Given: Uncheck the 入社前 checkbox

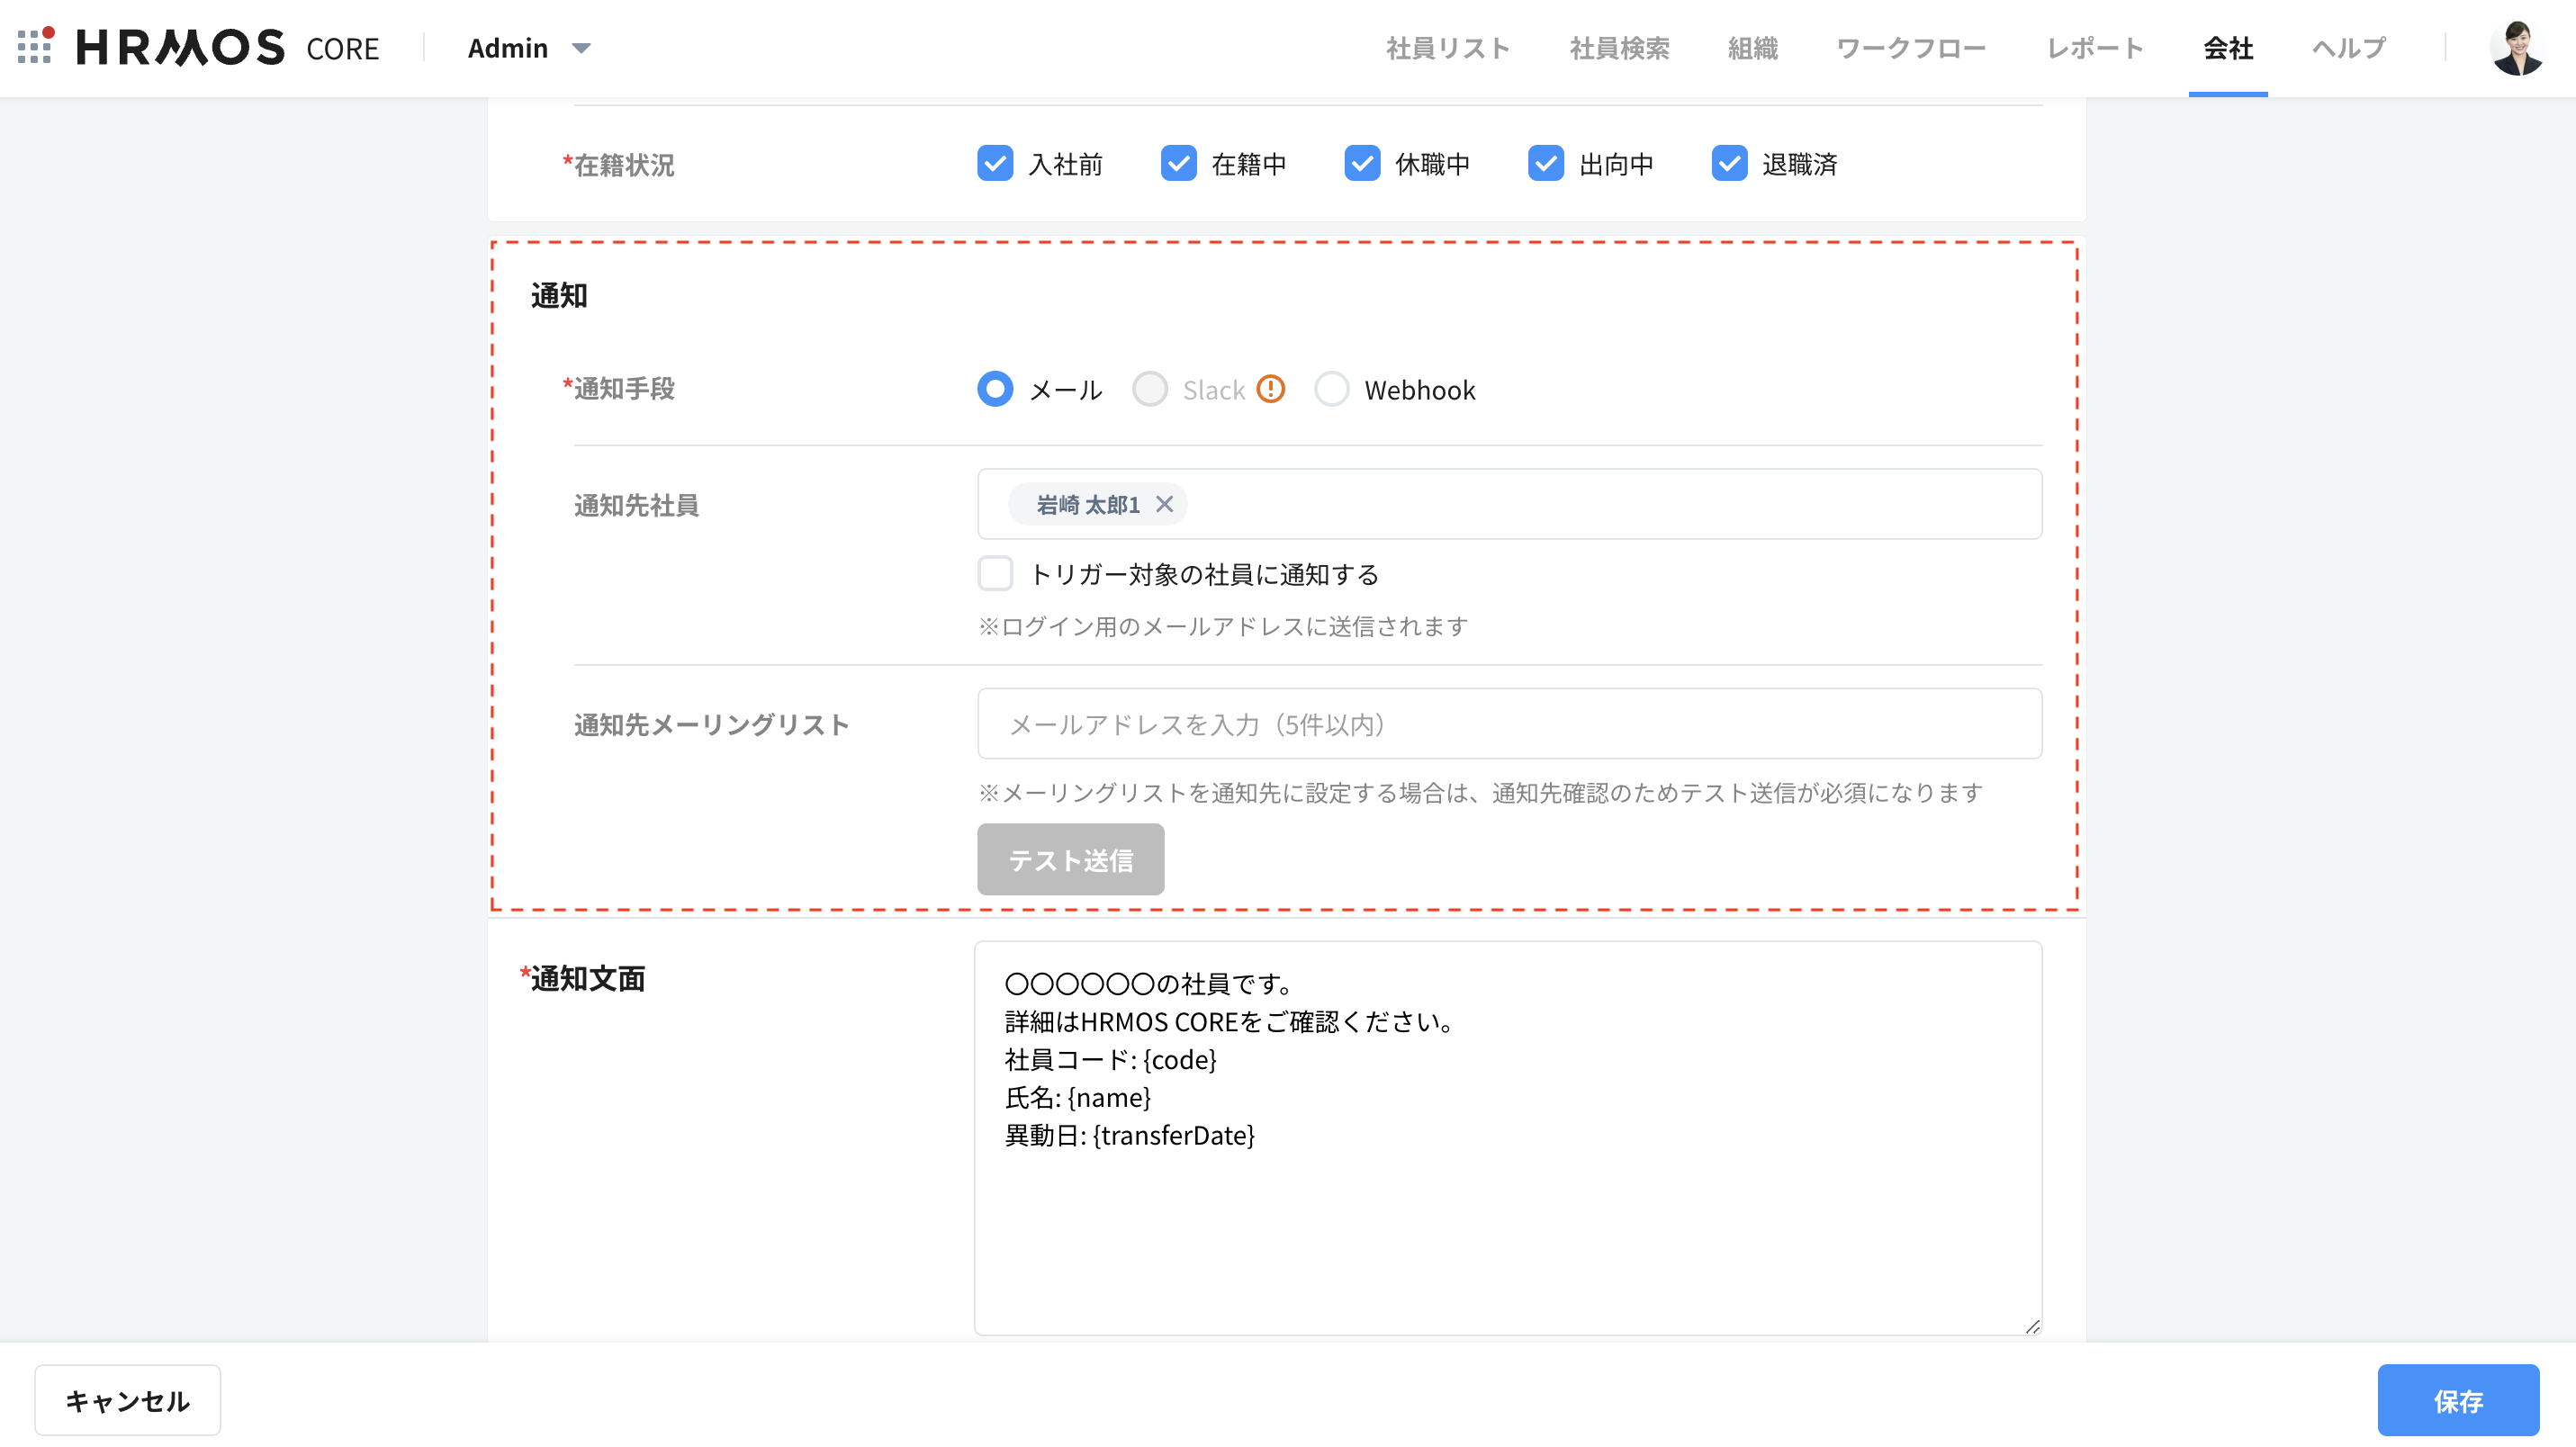Looking at the screenshot, I should click(x=995, y=163).
